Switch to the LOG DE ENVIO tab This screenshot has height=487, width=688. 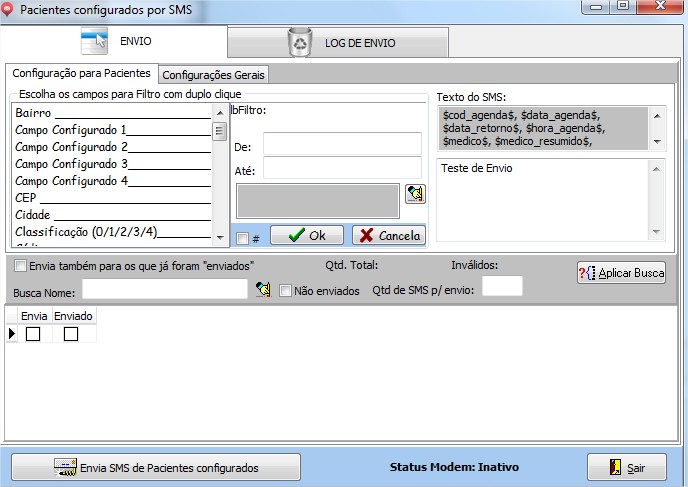[338, 43]
